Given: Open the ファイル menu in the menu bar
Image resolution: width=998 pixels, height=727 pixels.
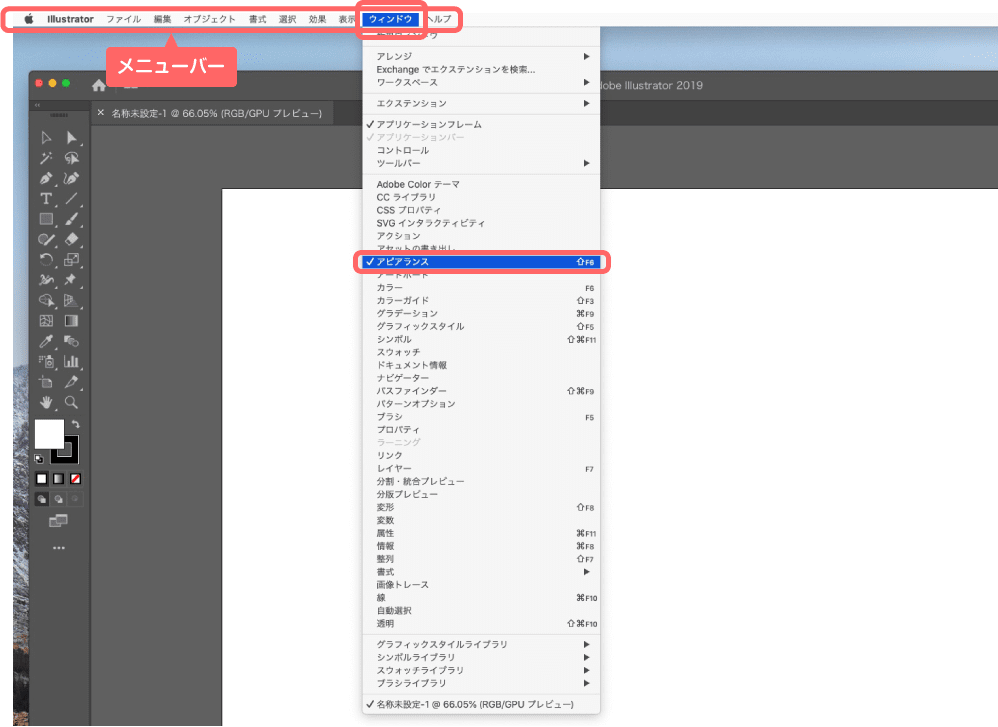Looking at the screenshot, I should point(123,19).
